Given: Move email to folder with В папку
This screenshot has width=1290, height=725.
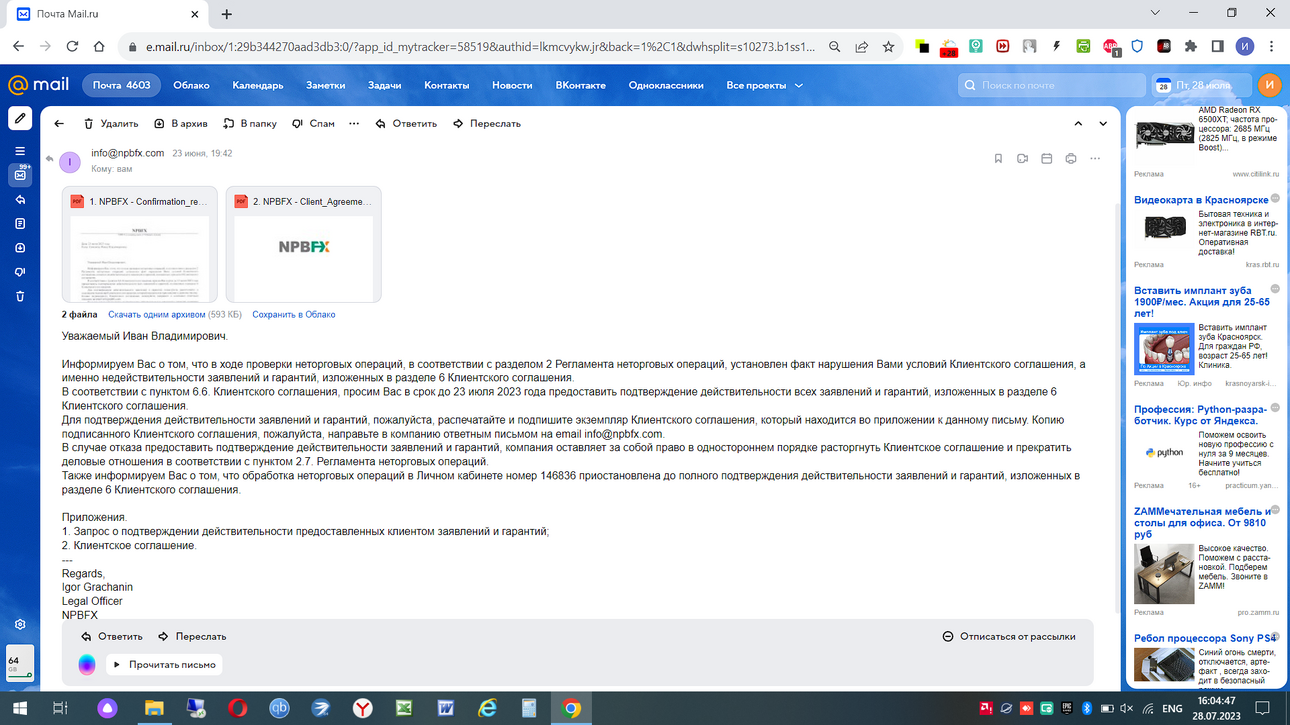Looking at the screenshot, I should [x=249, y=124].
